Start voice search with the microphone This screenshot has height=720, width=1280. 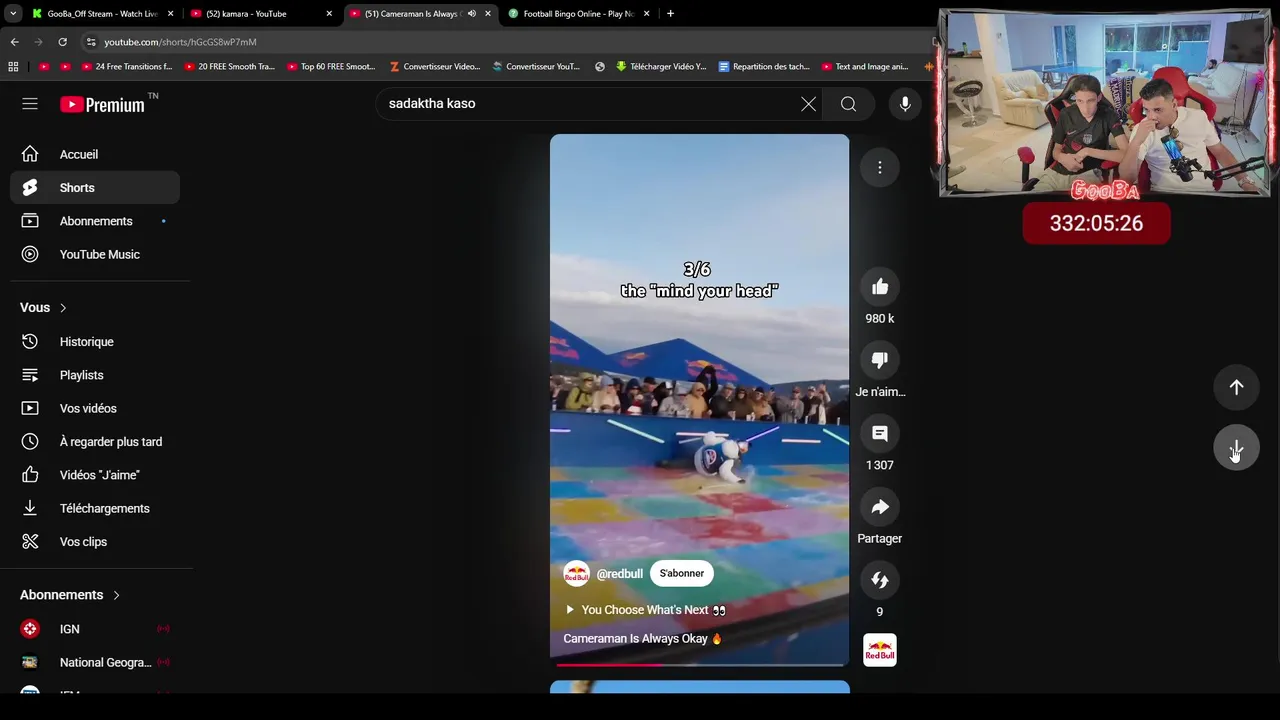click(x=905, y=104)
